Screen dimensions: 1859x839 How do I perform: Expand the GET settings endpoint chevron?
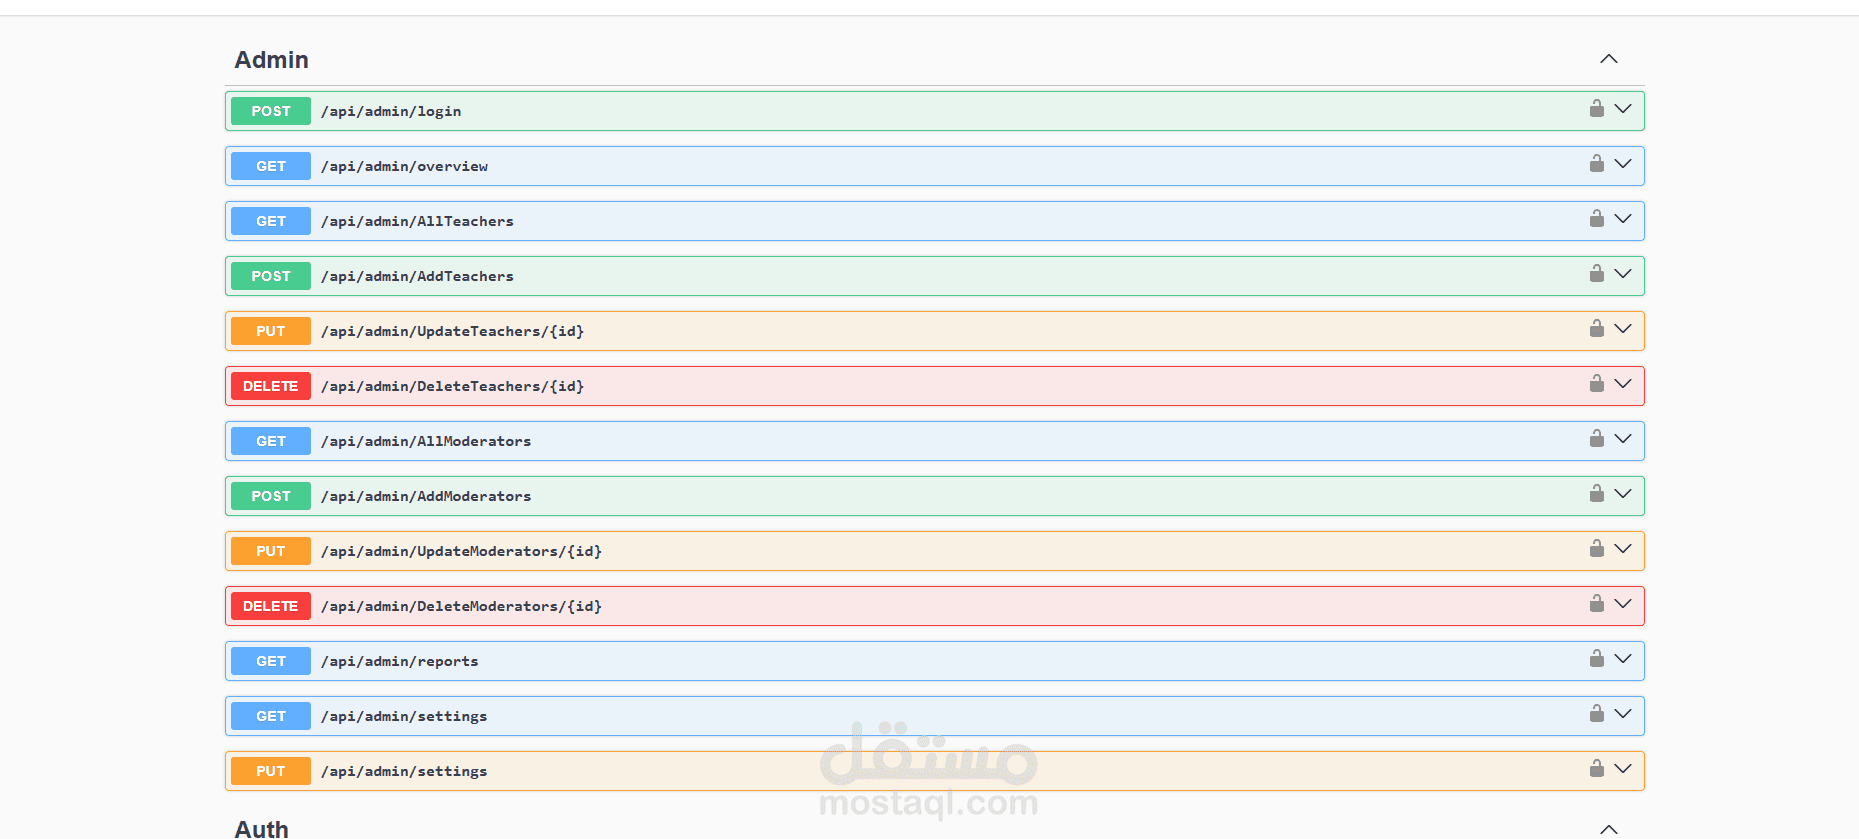point(1623,714)
